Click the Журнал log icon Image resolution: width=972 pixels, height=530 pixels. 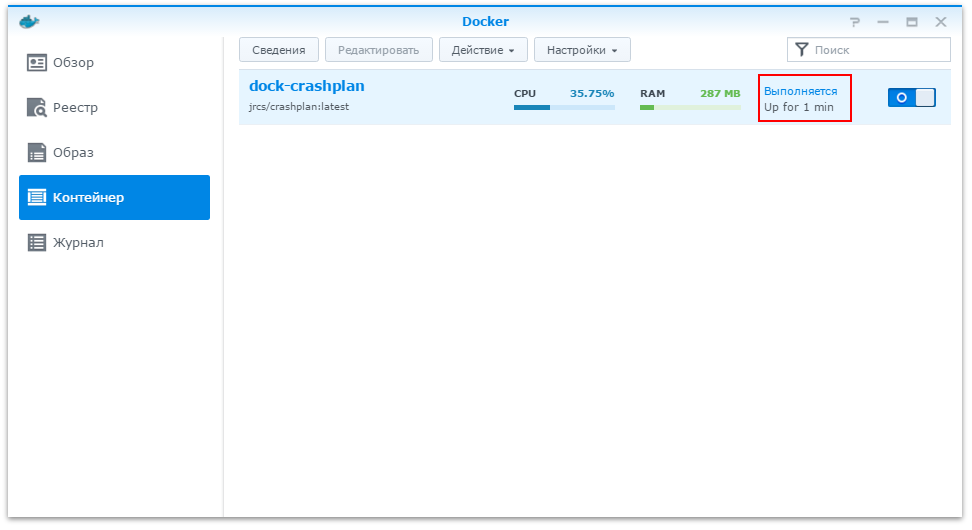[37, 242]
